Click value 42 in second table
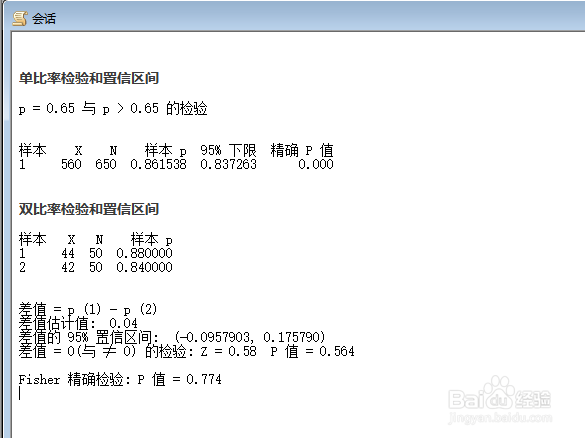 point(68,267)
